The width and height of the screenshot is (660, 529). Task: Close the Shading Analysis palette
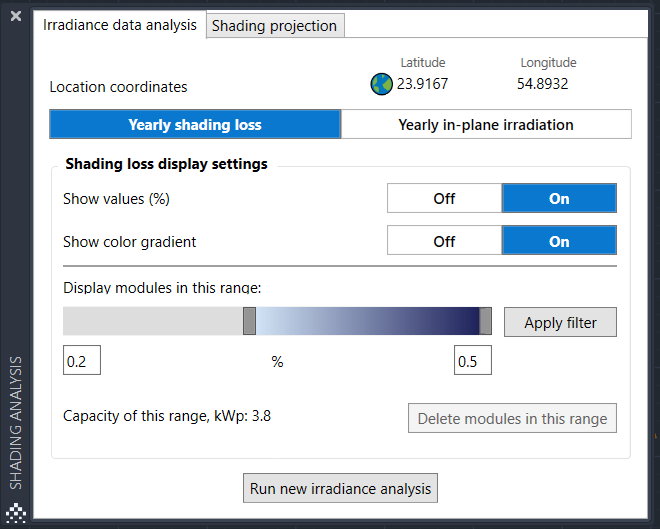pyautogui.click(x=16, y=17)
